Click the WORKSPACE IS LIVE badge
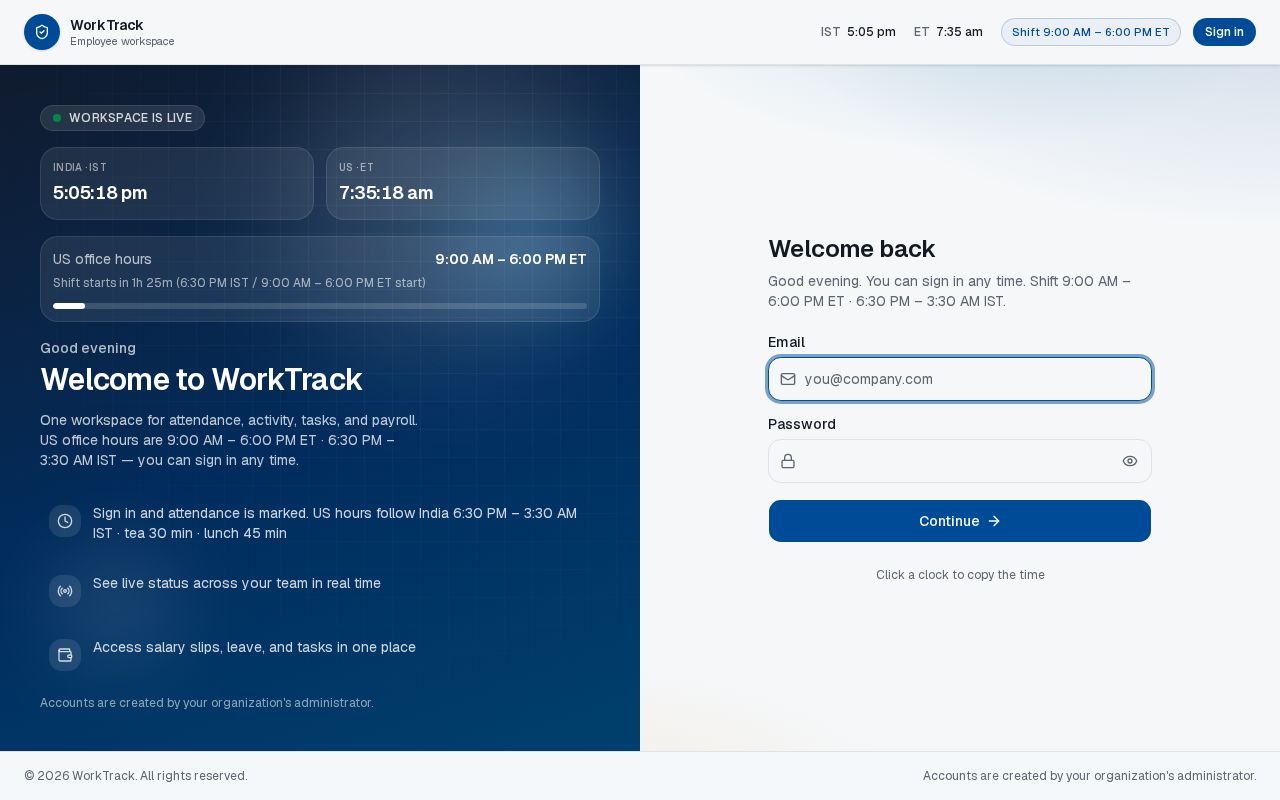 (122, 118)
